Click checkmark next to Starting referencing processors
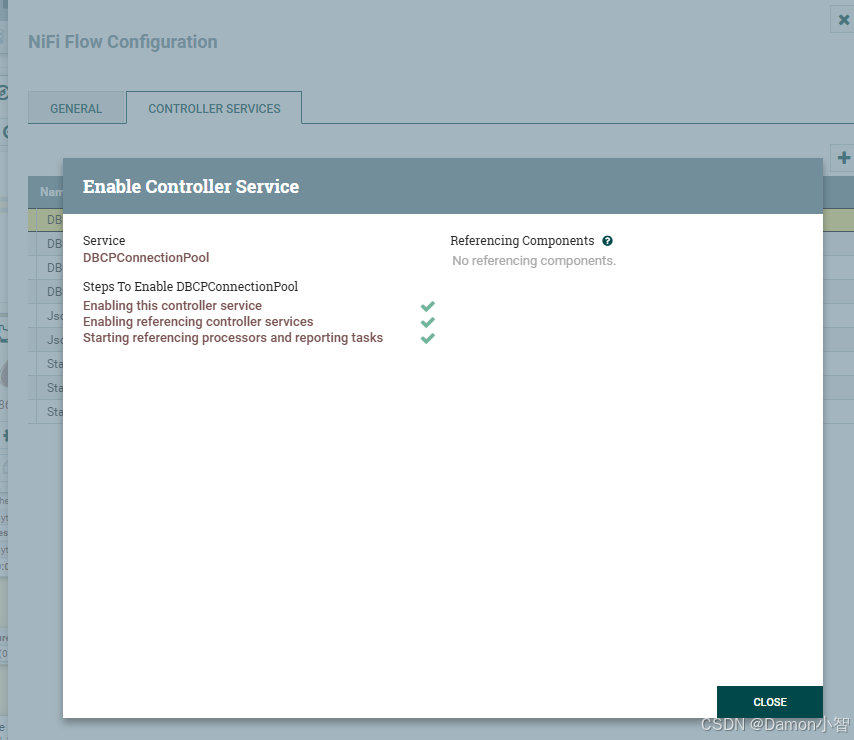The image size is (854, 740). point(428,338)
